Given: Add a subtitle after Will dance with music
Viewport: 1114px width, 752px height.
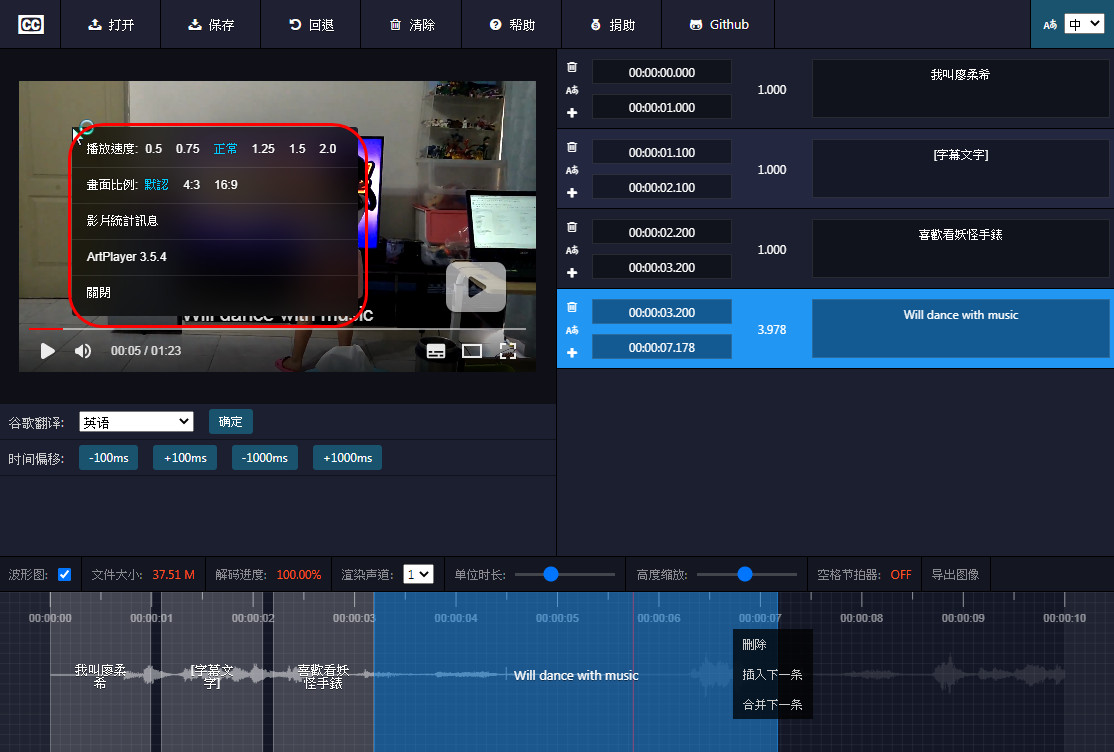Looking at the screenshot, I should (x=572, y=353).
